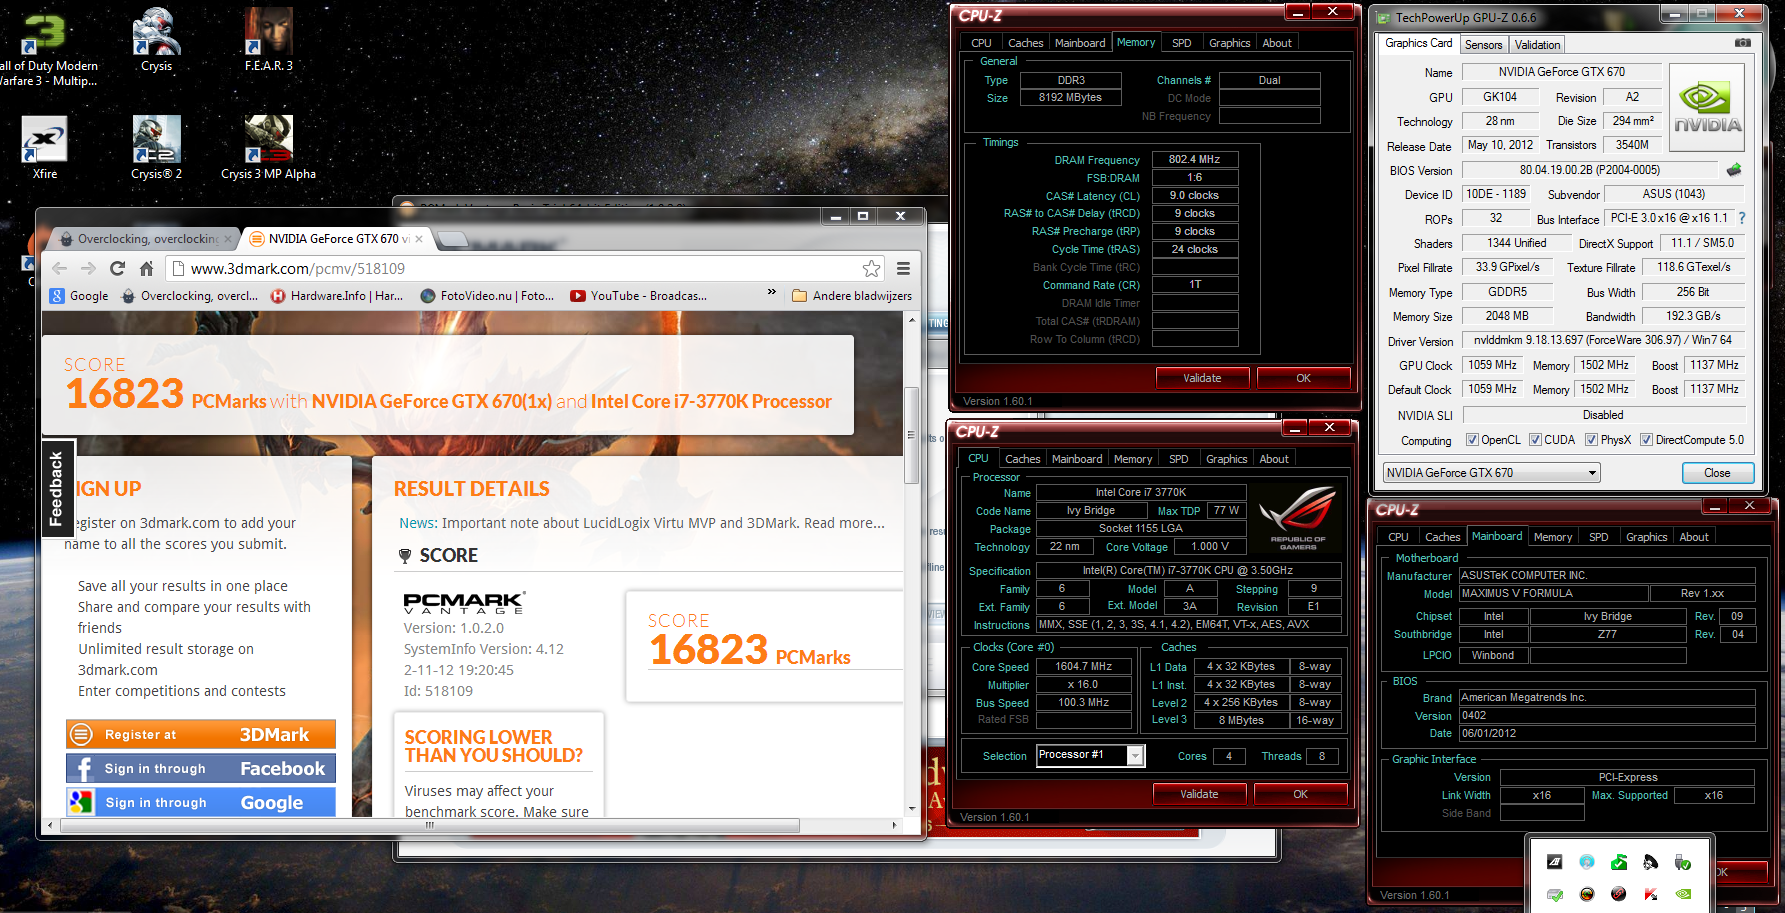Open the Hardware.Info bookmark
Screen dimensions: 1785x913
[x=337, y=296]
